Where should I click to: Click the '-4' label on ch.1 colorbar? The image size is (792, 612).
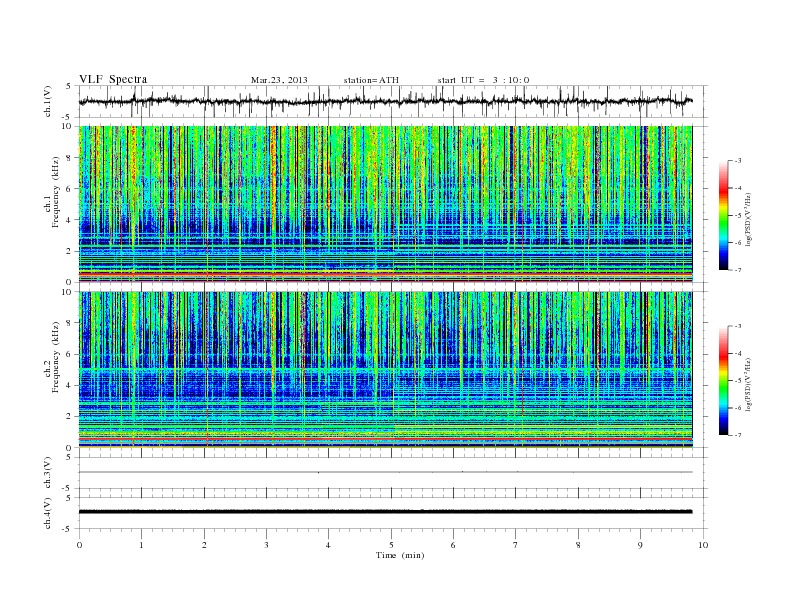738,188
